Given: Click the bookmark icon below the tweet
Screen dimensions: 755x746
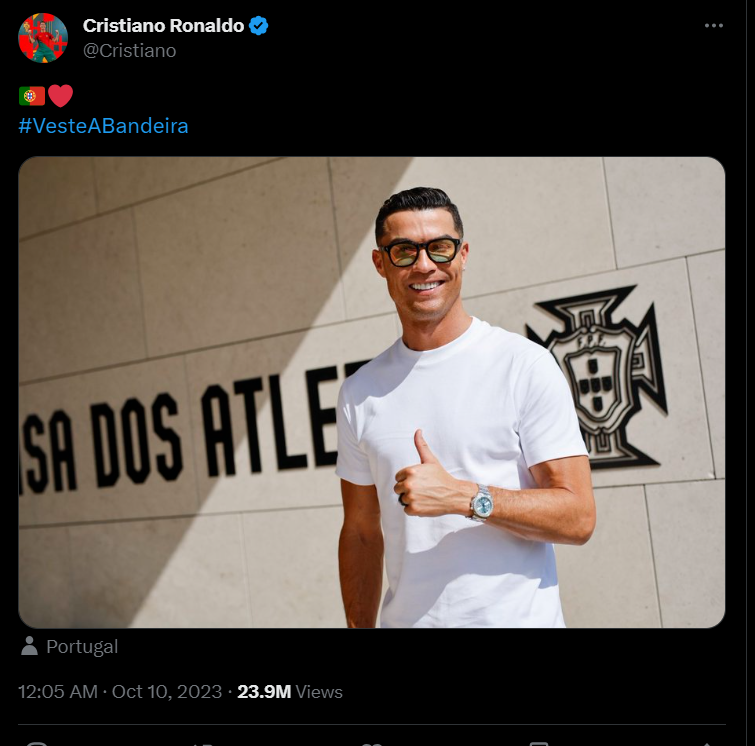Looking at the screenshot, I should [x=539, y=744].
